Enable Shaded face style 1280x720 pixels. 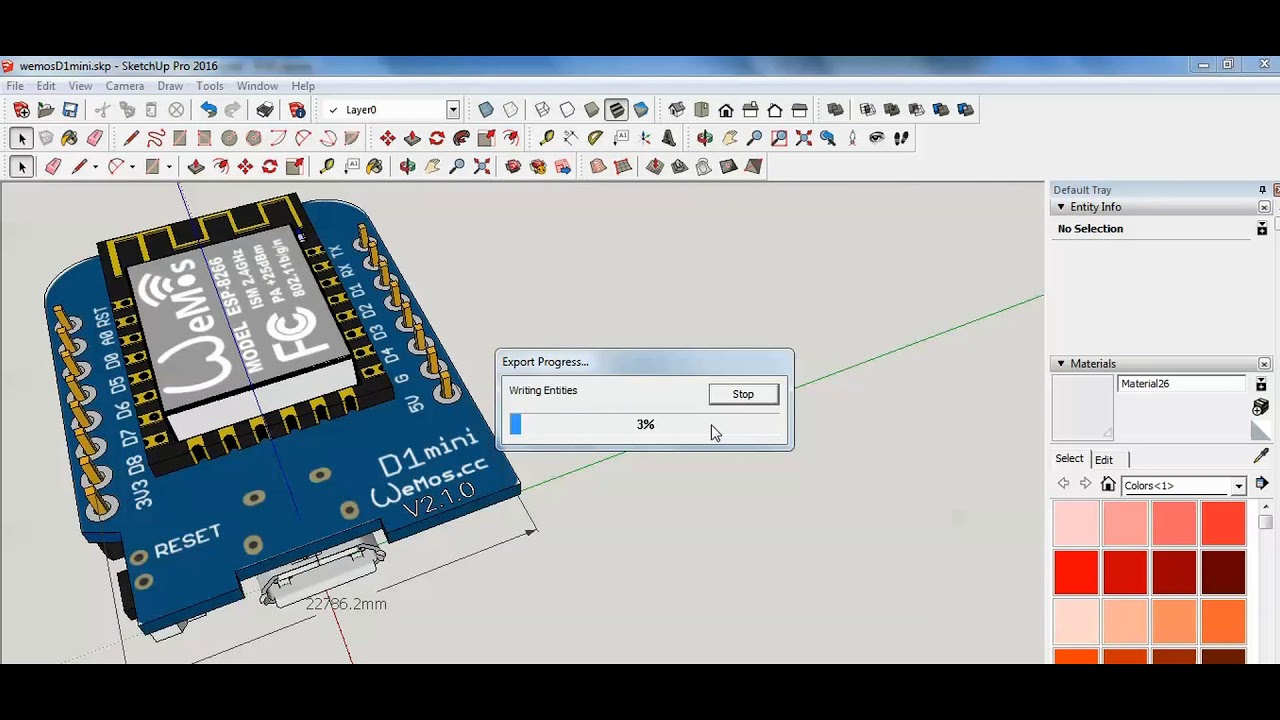[x=592, y=110]
